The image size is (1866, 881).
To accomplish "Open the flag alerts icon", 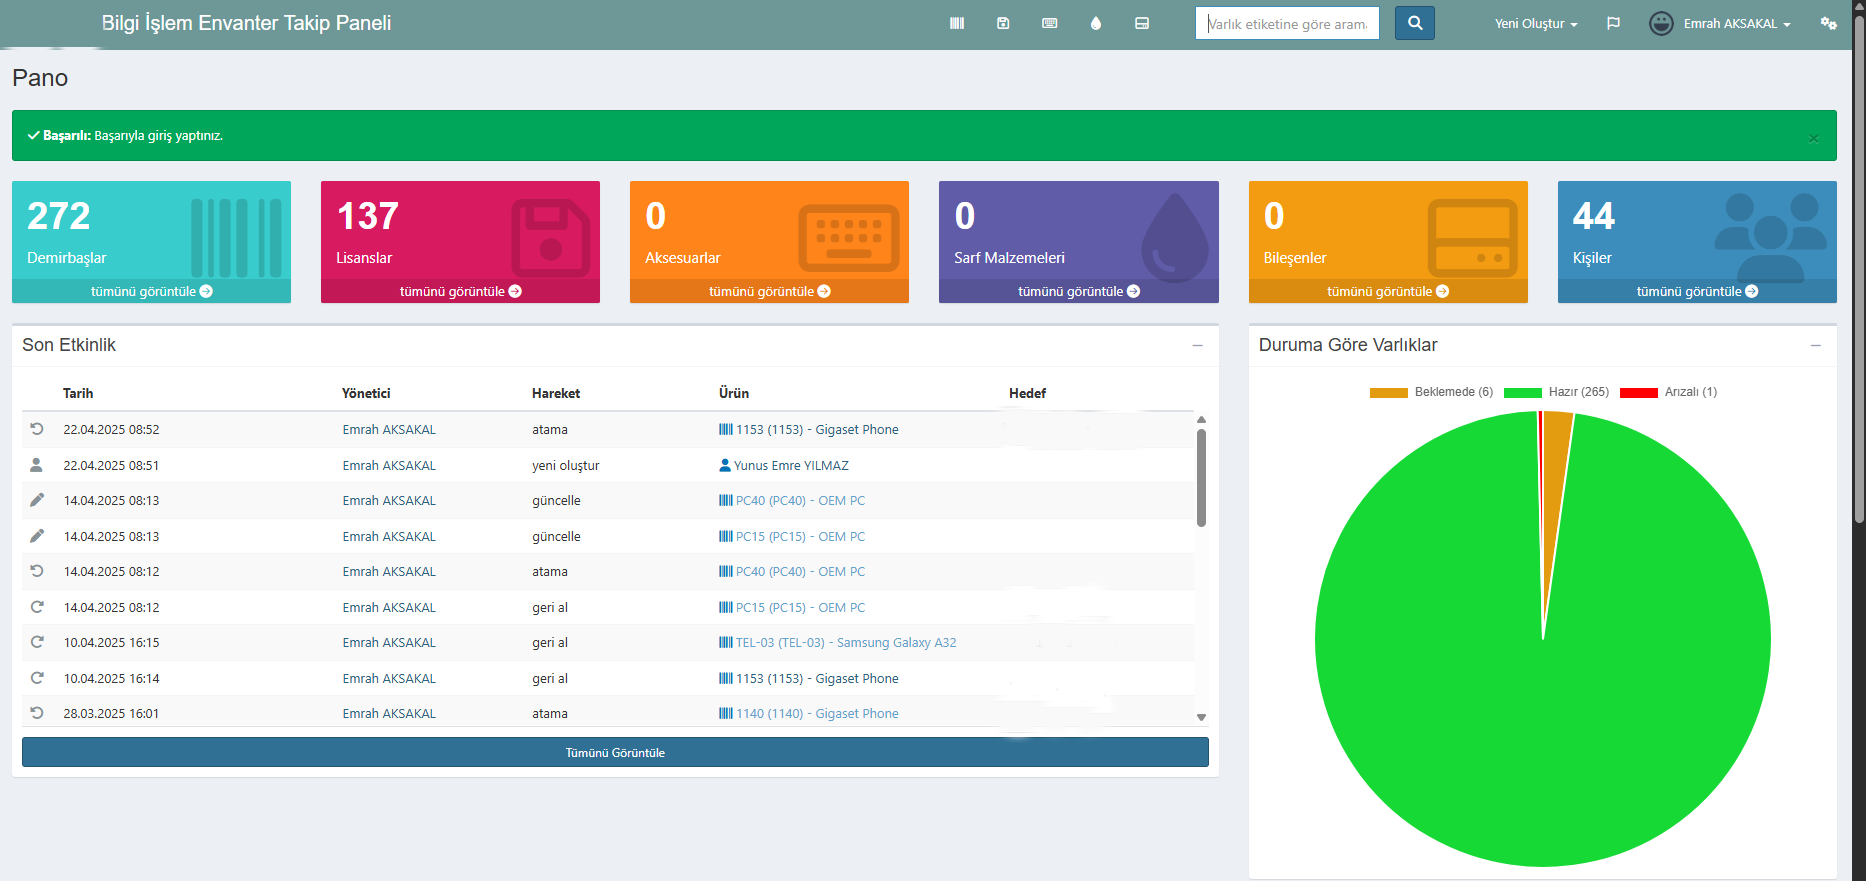I will pyautogui.click(x=1613, y=23).
